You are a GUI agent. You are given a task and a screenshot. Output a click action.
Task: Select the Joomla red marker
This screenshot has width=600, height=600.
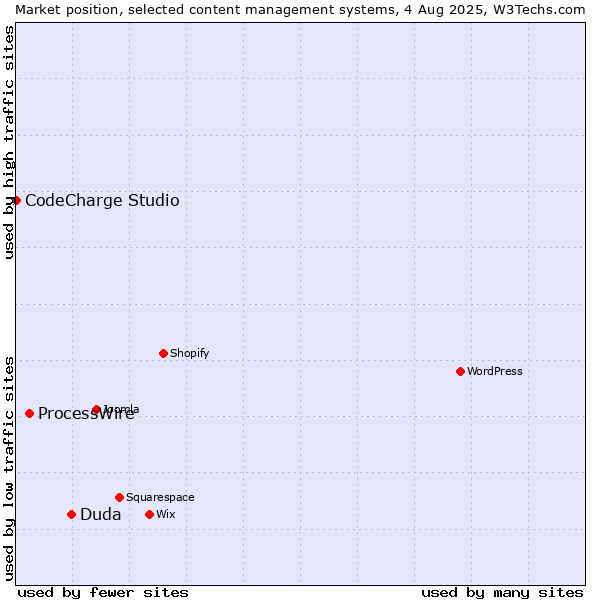[96, 409]
